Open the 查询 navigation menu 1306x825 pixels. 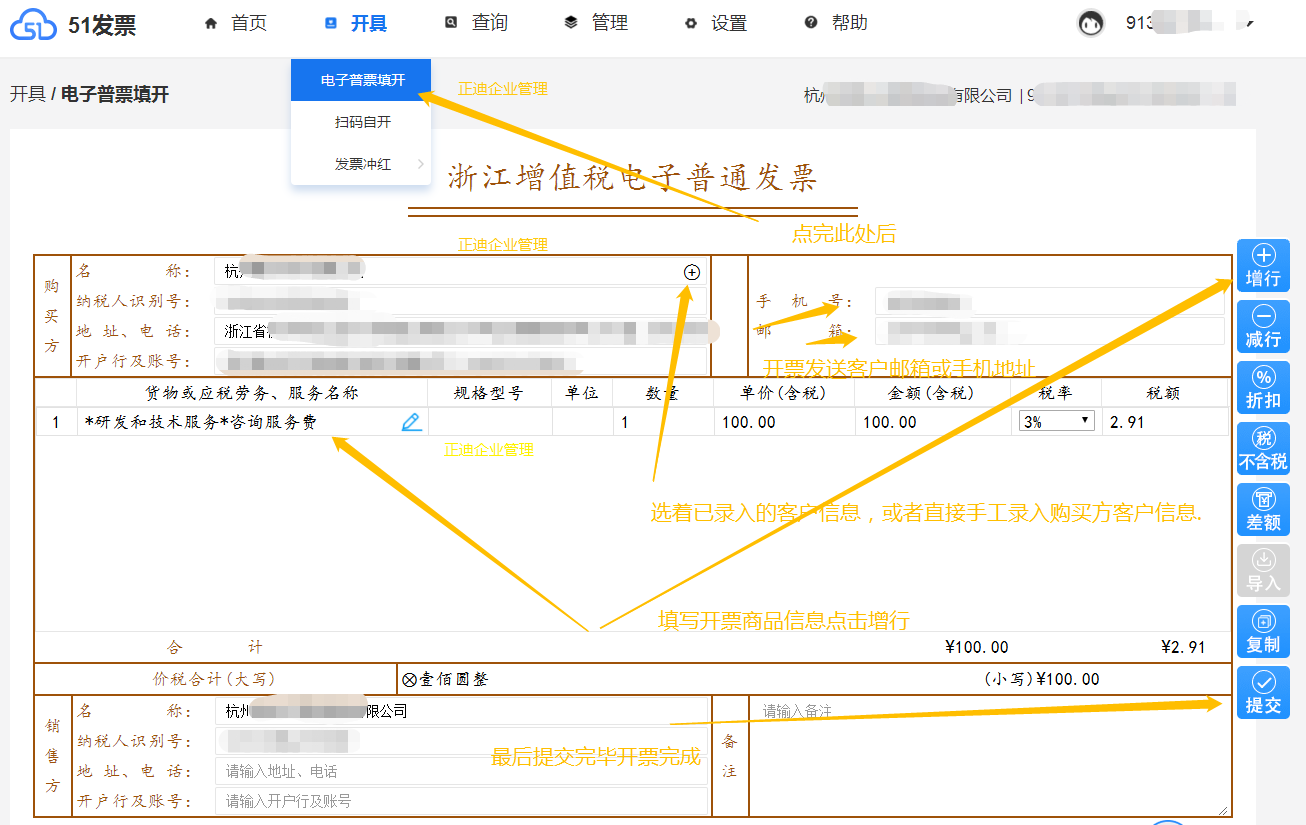[477, 23]
